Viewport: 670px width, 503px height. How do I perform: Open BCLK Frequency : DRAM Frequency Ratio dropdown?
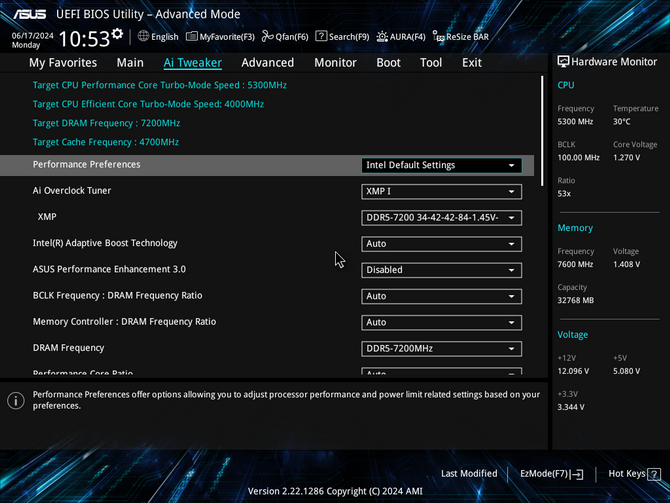tap(441, 296)
